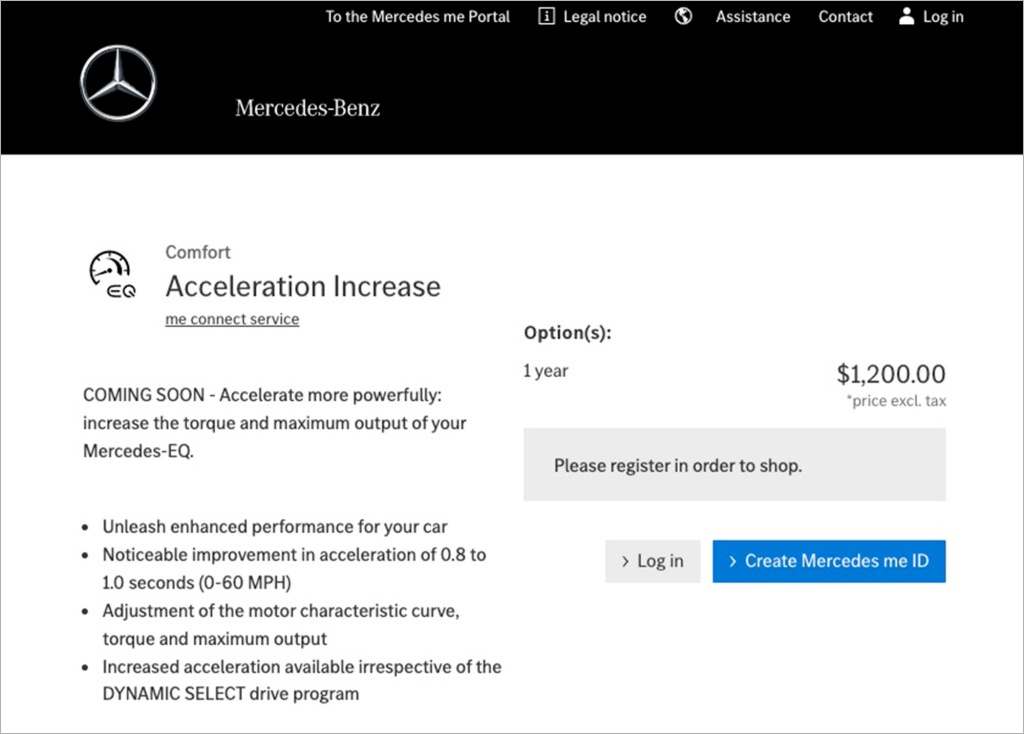Open Legal notice text link
Viewport: 1024px width, 734px height.
click(x=604, y=17)
